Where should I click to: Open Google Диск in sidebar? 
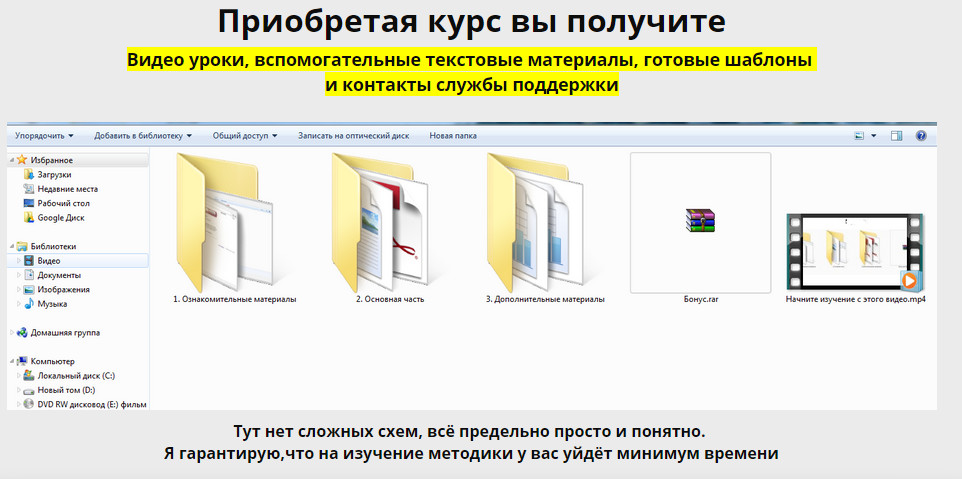(61, 218)
